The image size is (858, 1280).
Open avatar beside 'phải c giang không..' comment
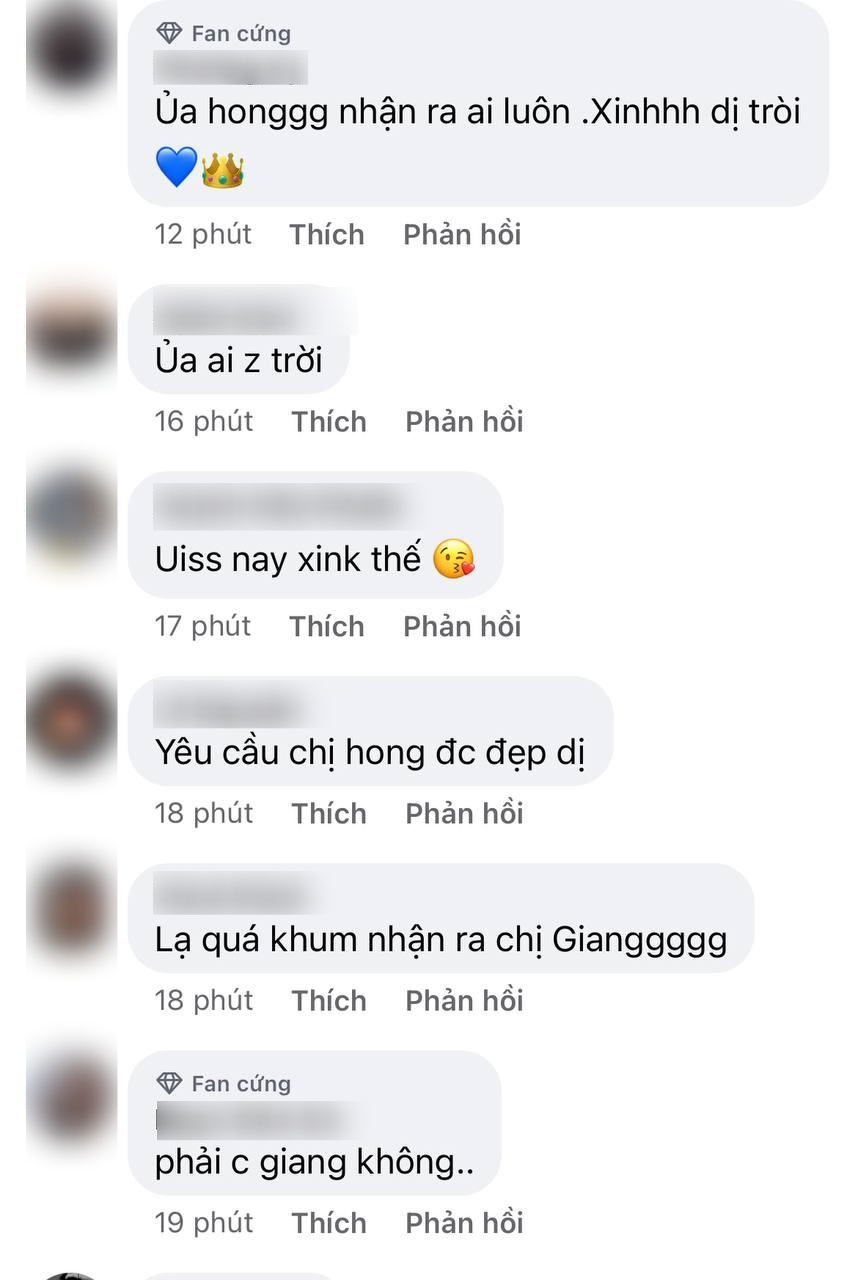tap(70, 1095)
